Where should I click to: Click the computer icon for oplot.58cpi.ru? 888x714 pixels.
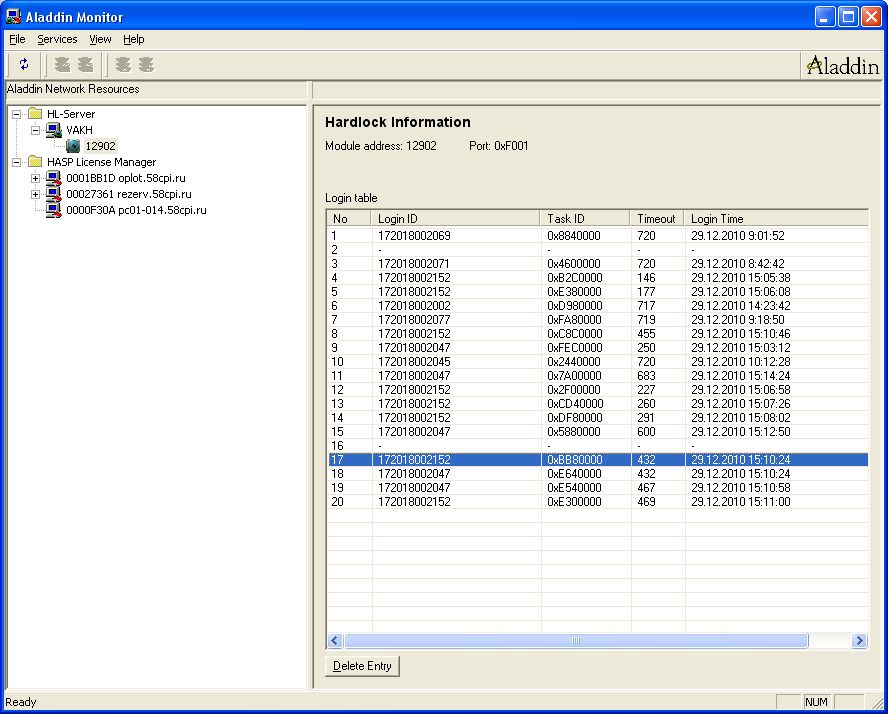coord(54,178)
